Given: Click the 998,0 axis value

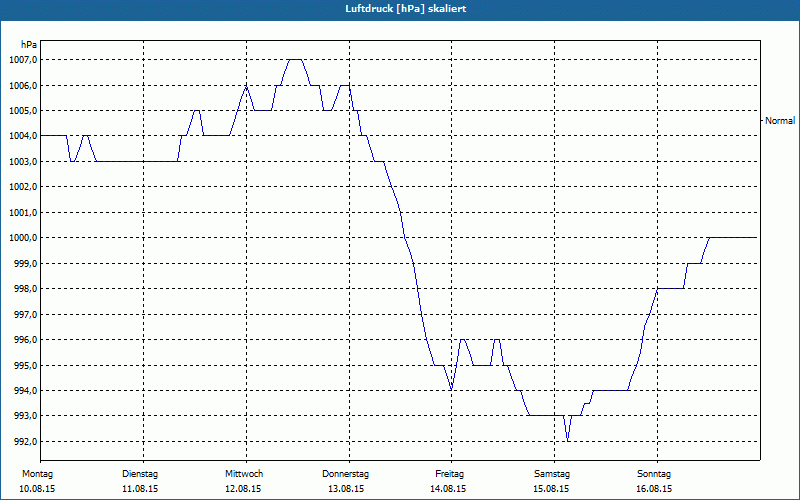Looking at the screenshot, I should point(25,289).
